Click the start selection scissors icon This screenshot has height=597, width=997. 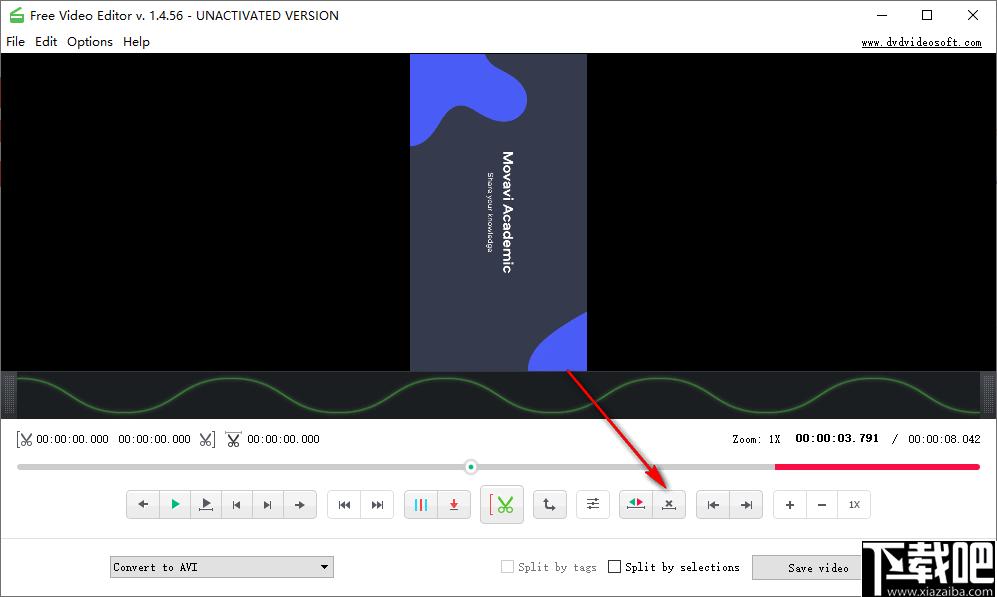pyautogui.click(x=24, y=439)
